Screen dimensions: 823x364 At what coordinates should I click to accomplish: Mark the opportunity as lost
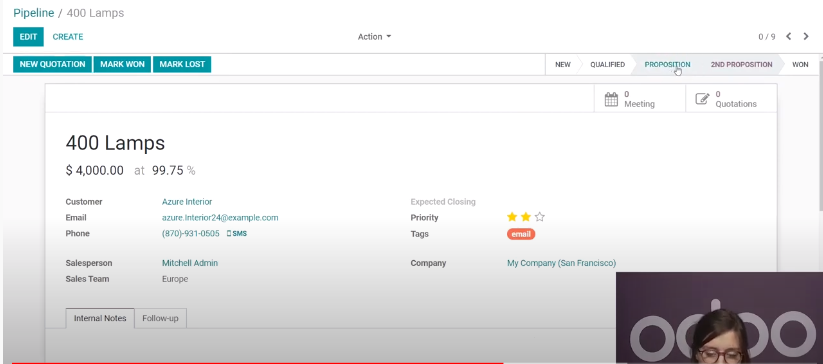pyautogui.click(x=182, y=65)
